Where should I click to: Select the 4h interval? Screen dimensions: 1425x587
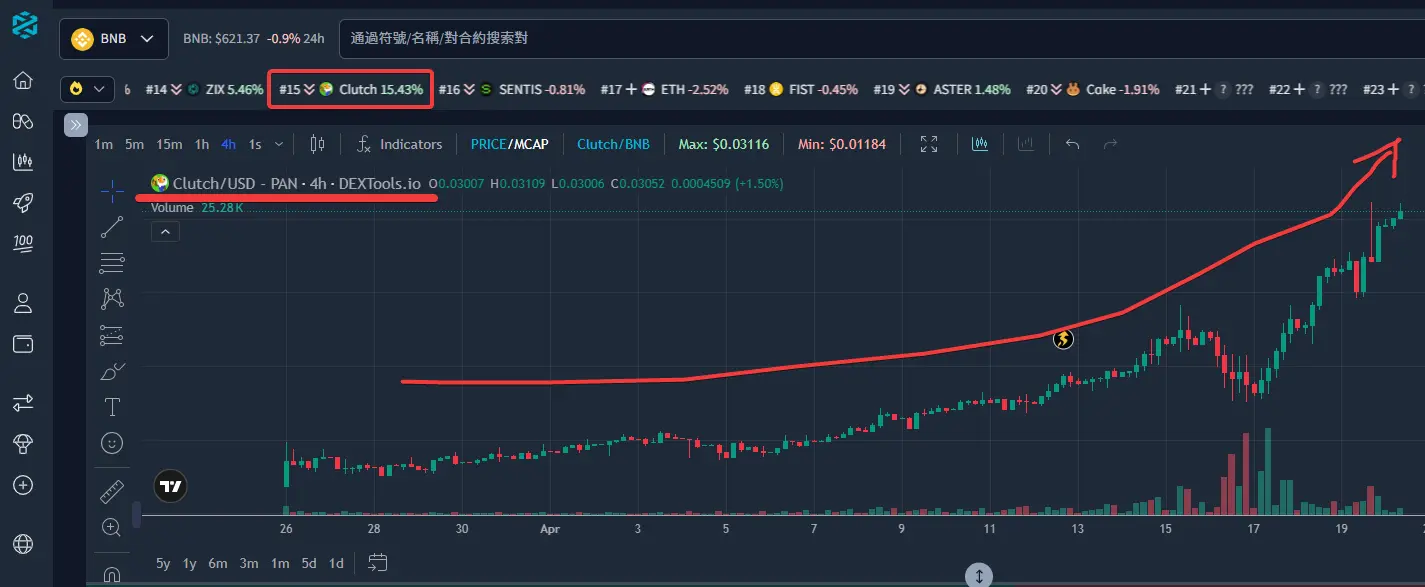[x=229, y=144]
